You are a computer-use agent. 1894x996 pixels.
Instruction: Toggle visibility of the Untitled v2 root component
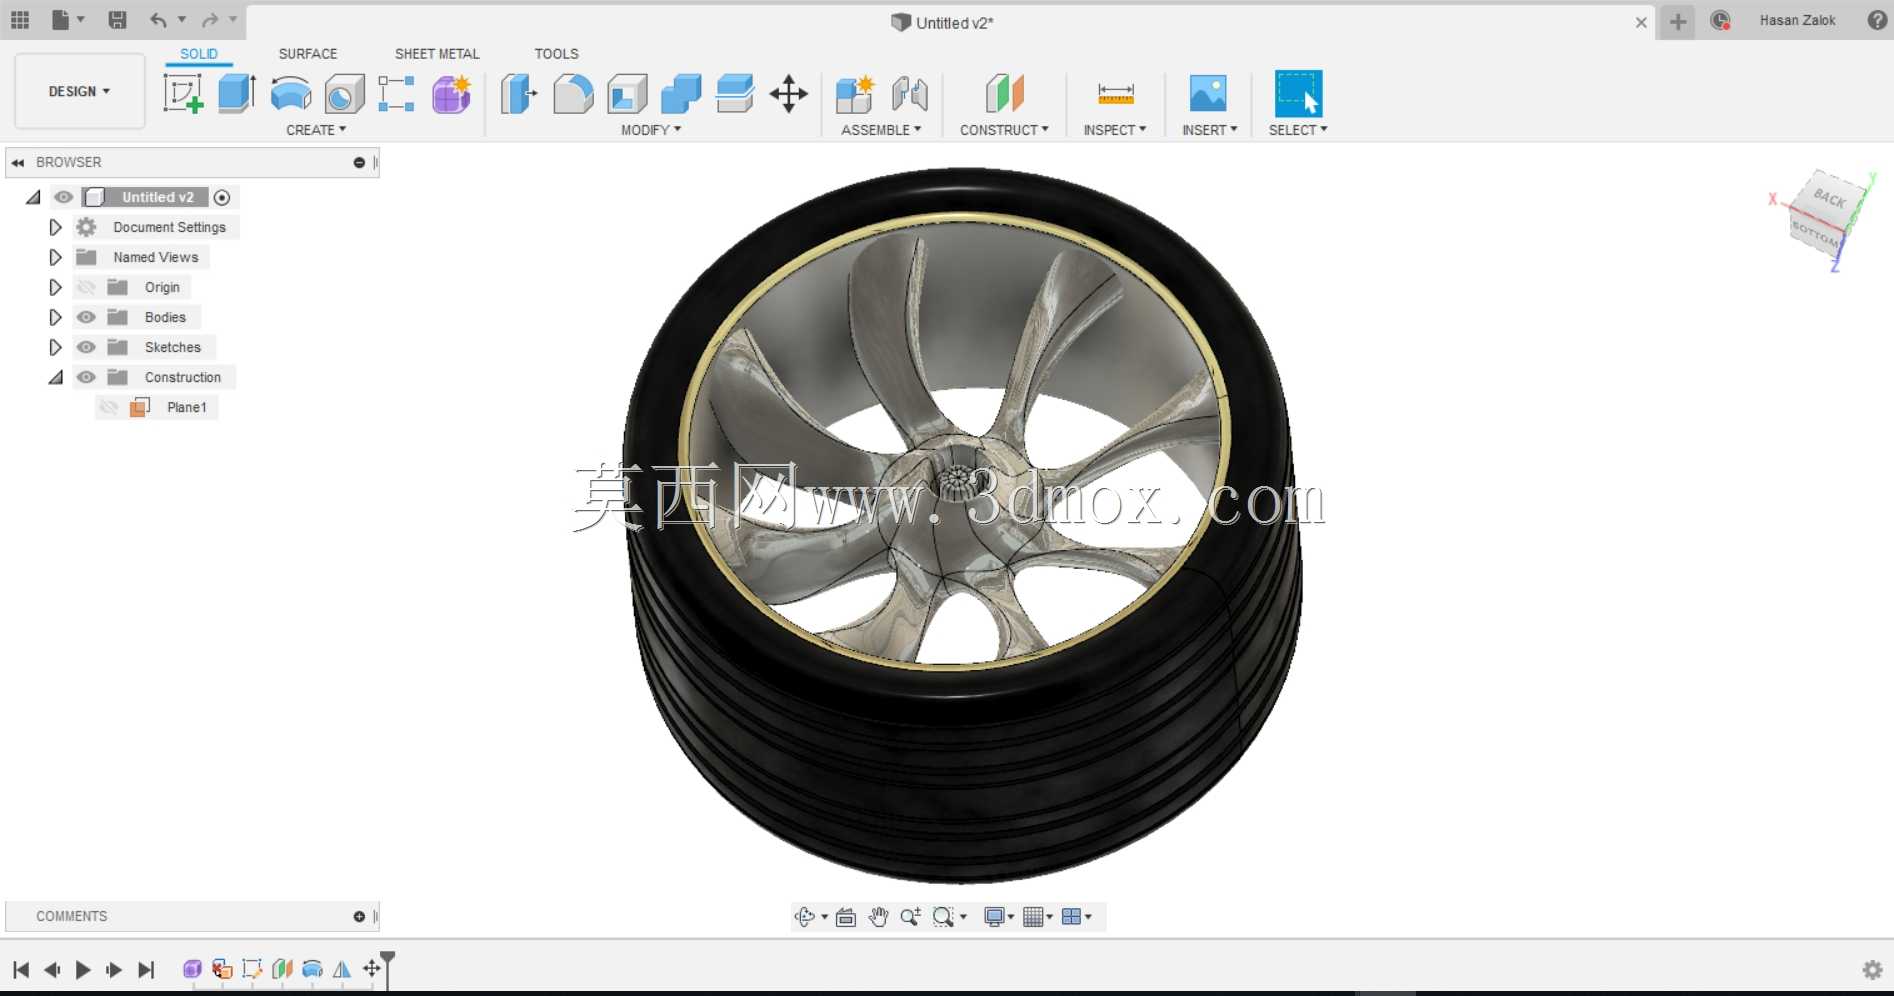coord(64,197)
